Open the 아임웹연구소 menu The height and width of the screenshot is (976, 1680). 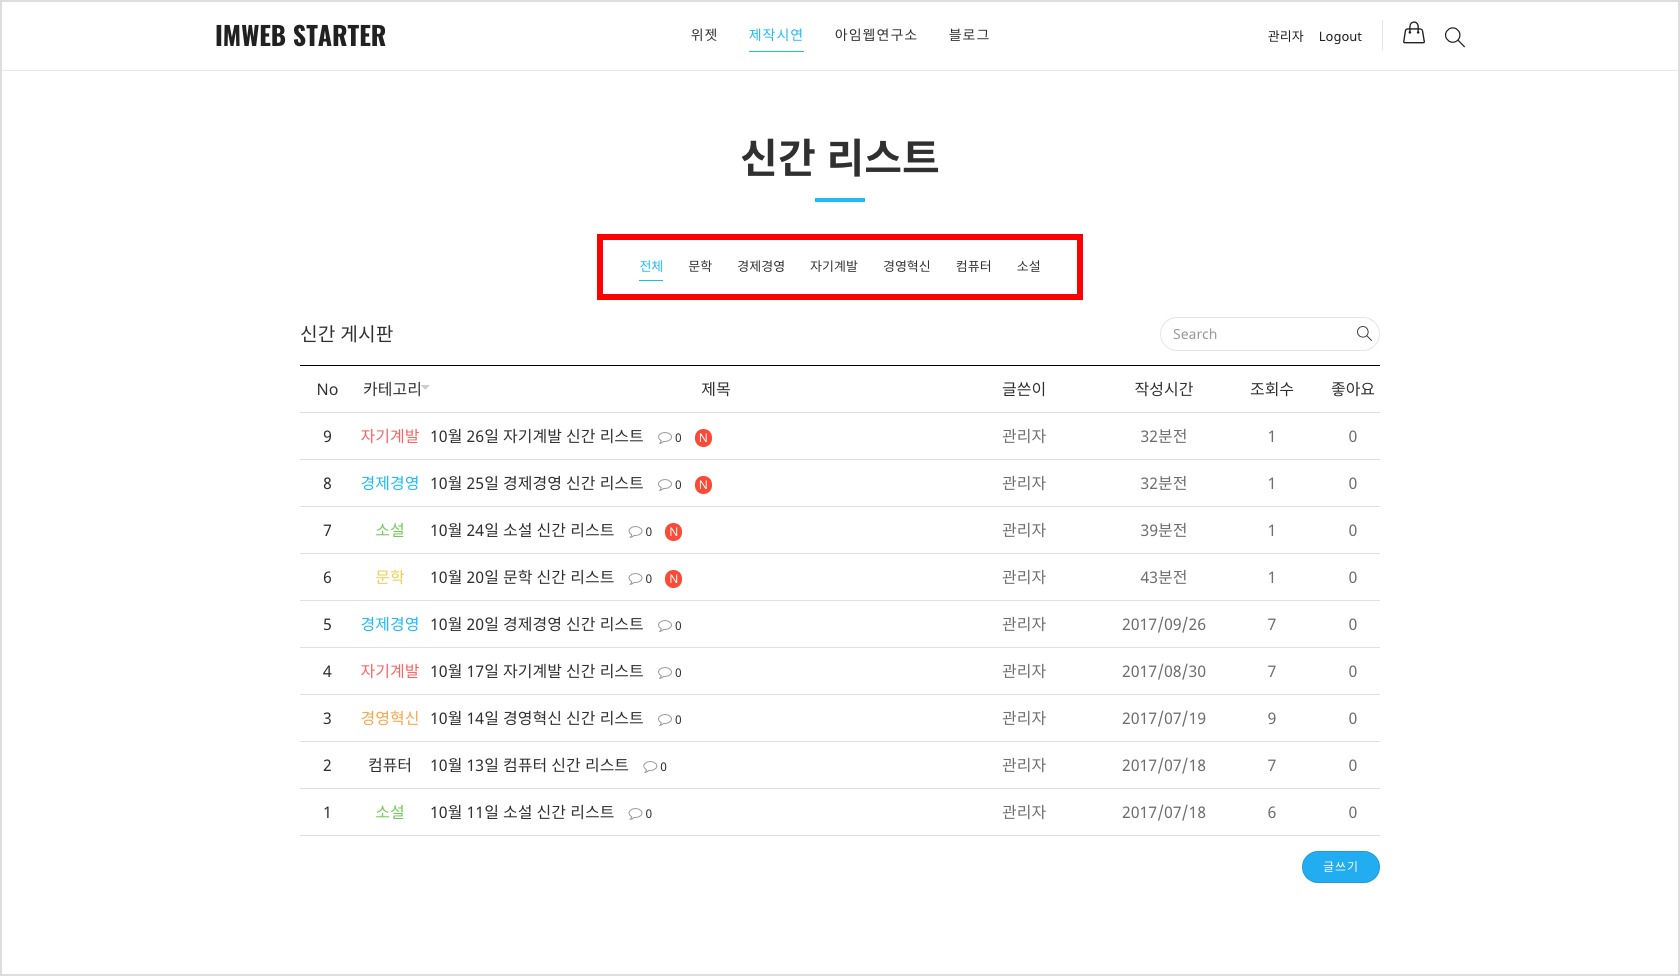pos(875,35)
